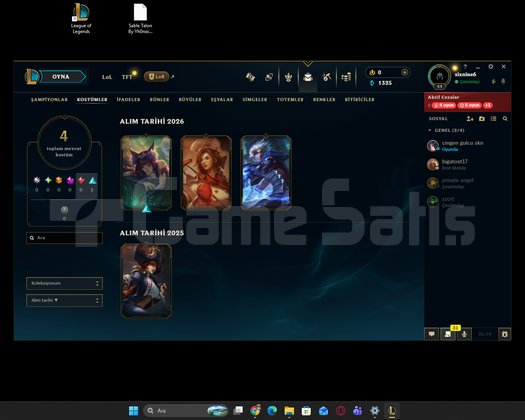Open the Collection chest icon in navigation
Image resolution: width=525 pixels, height=420 pixels.
[x=308, y=77]
